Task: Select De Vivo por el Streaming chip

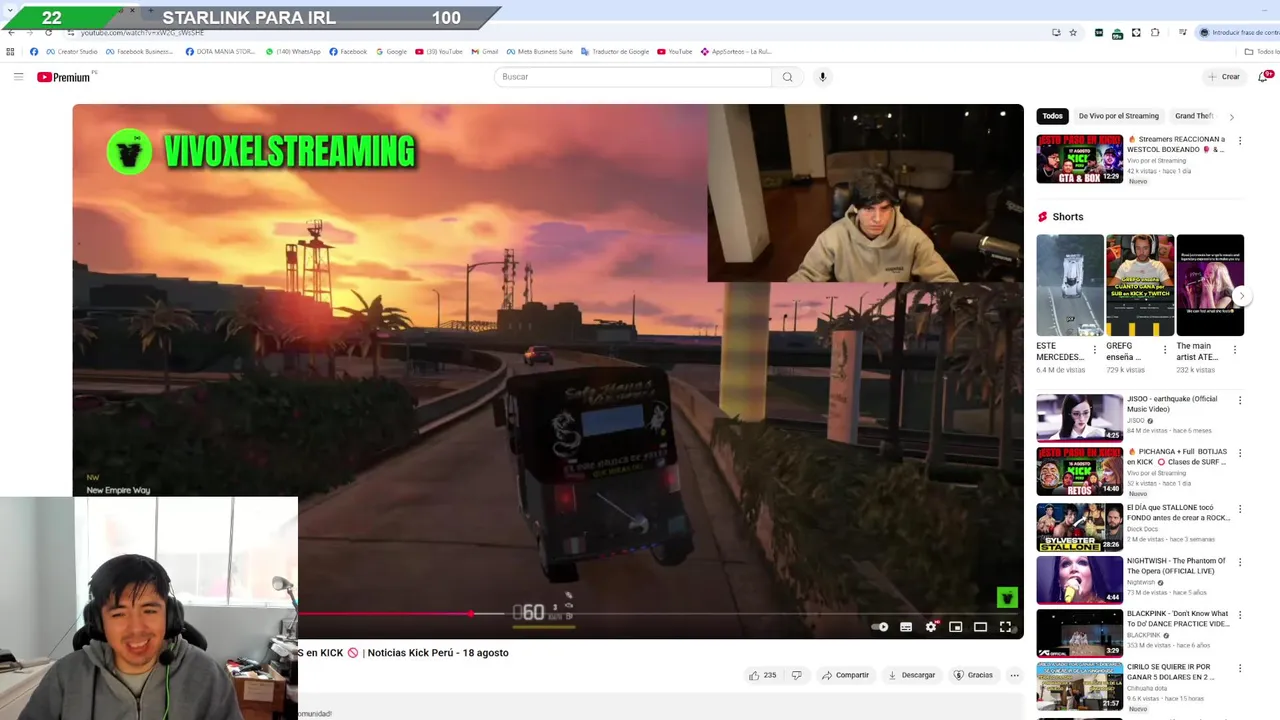Action: pos(1118,116)
